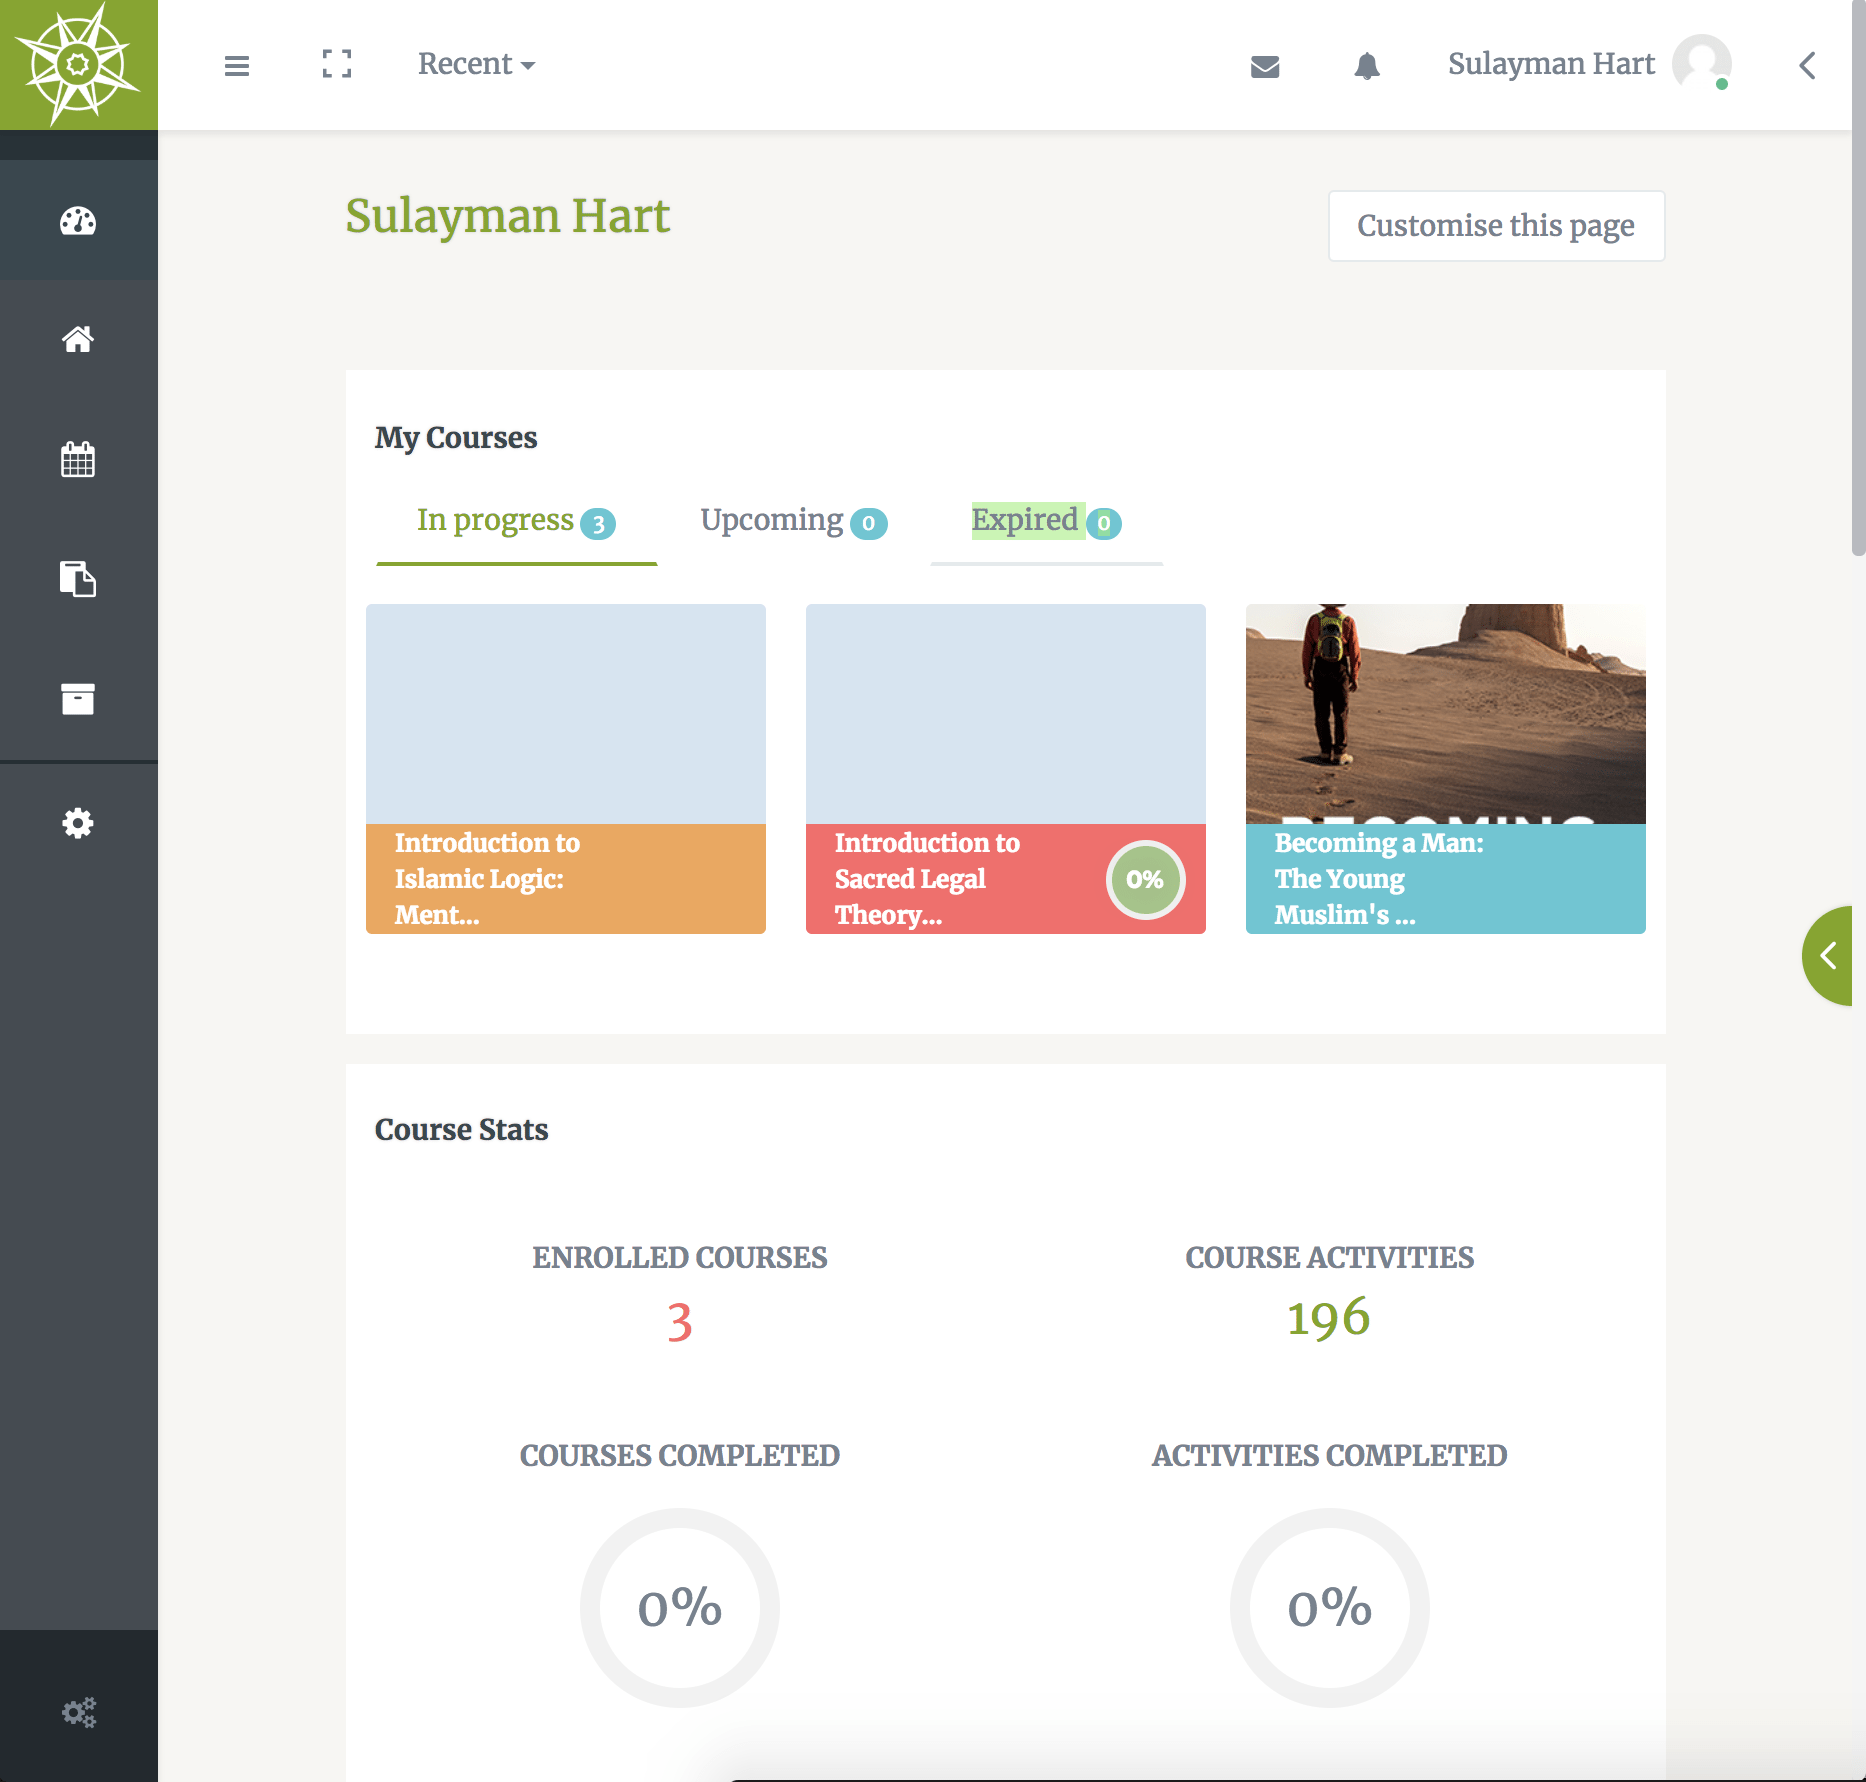Open messages envelope icon
The image size is (1866, 1782).
1265,66
